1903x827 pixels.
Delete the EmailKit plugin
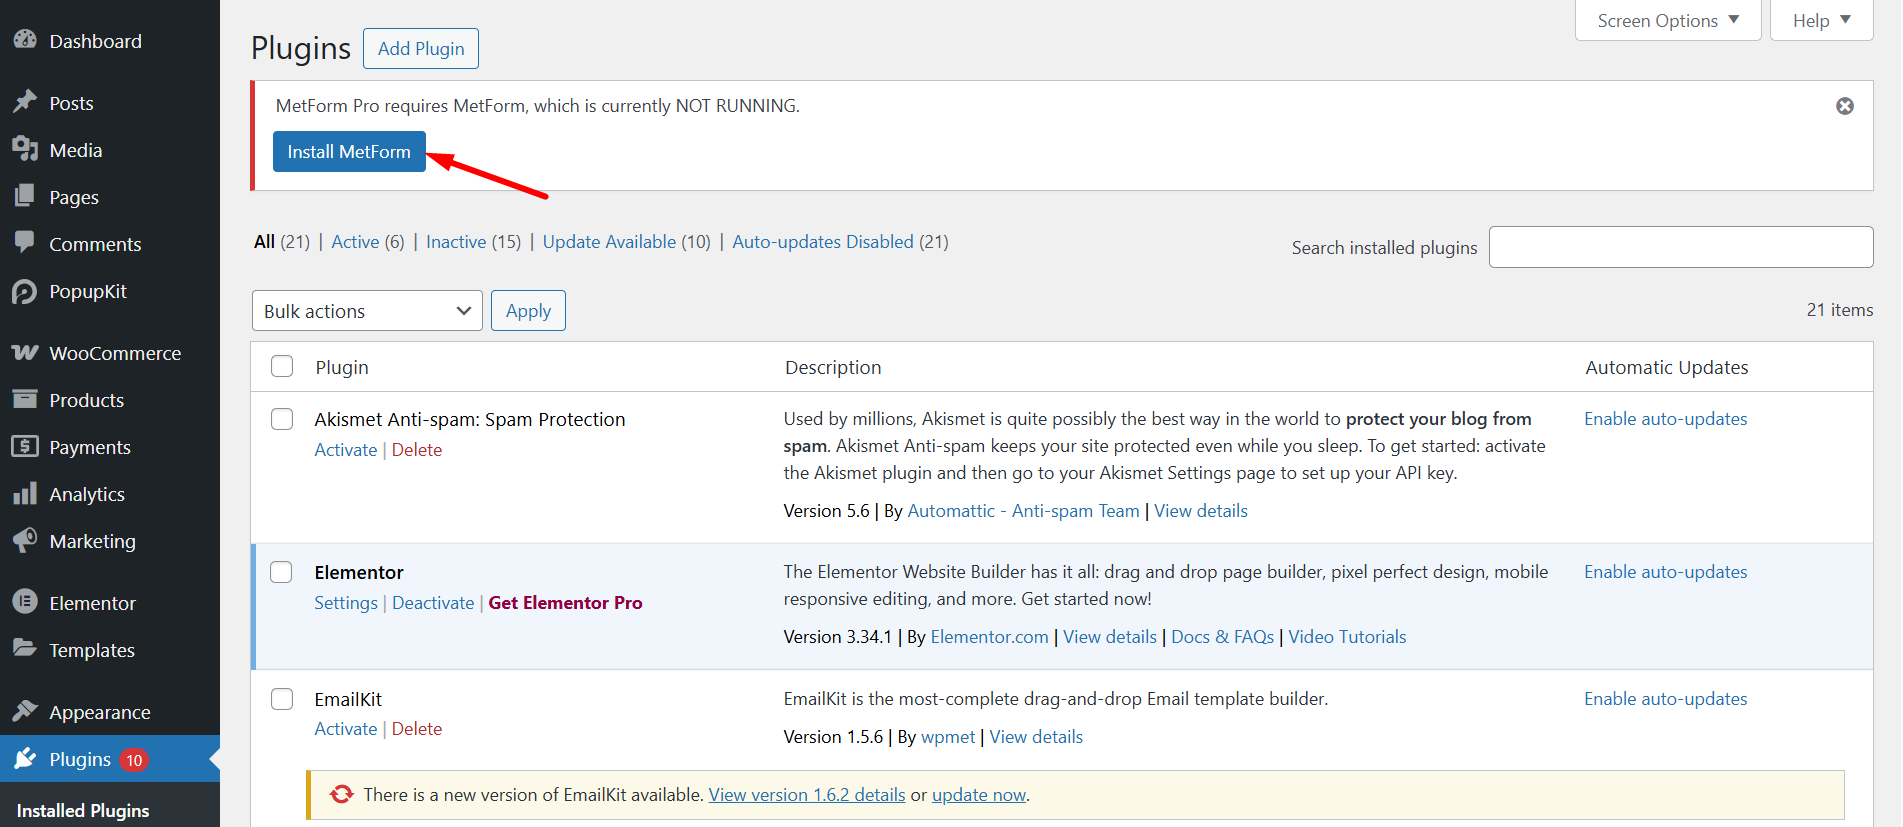click(x=417, y=729)
